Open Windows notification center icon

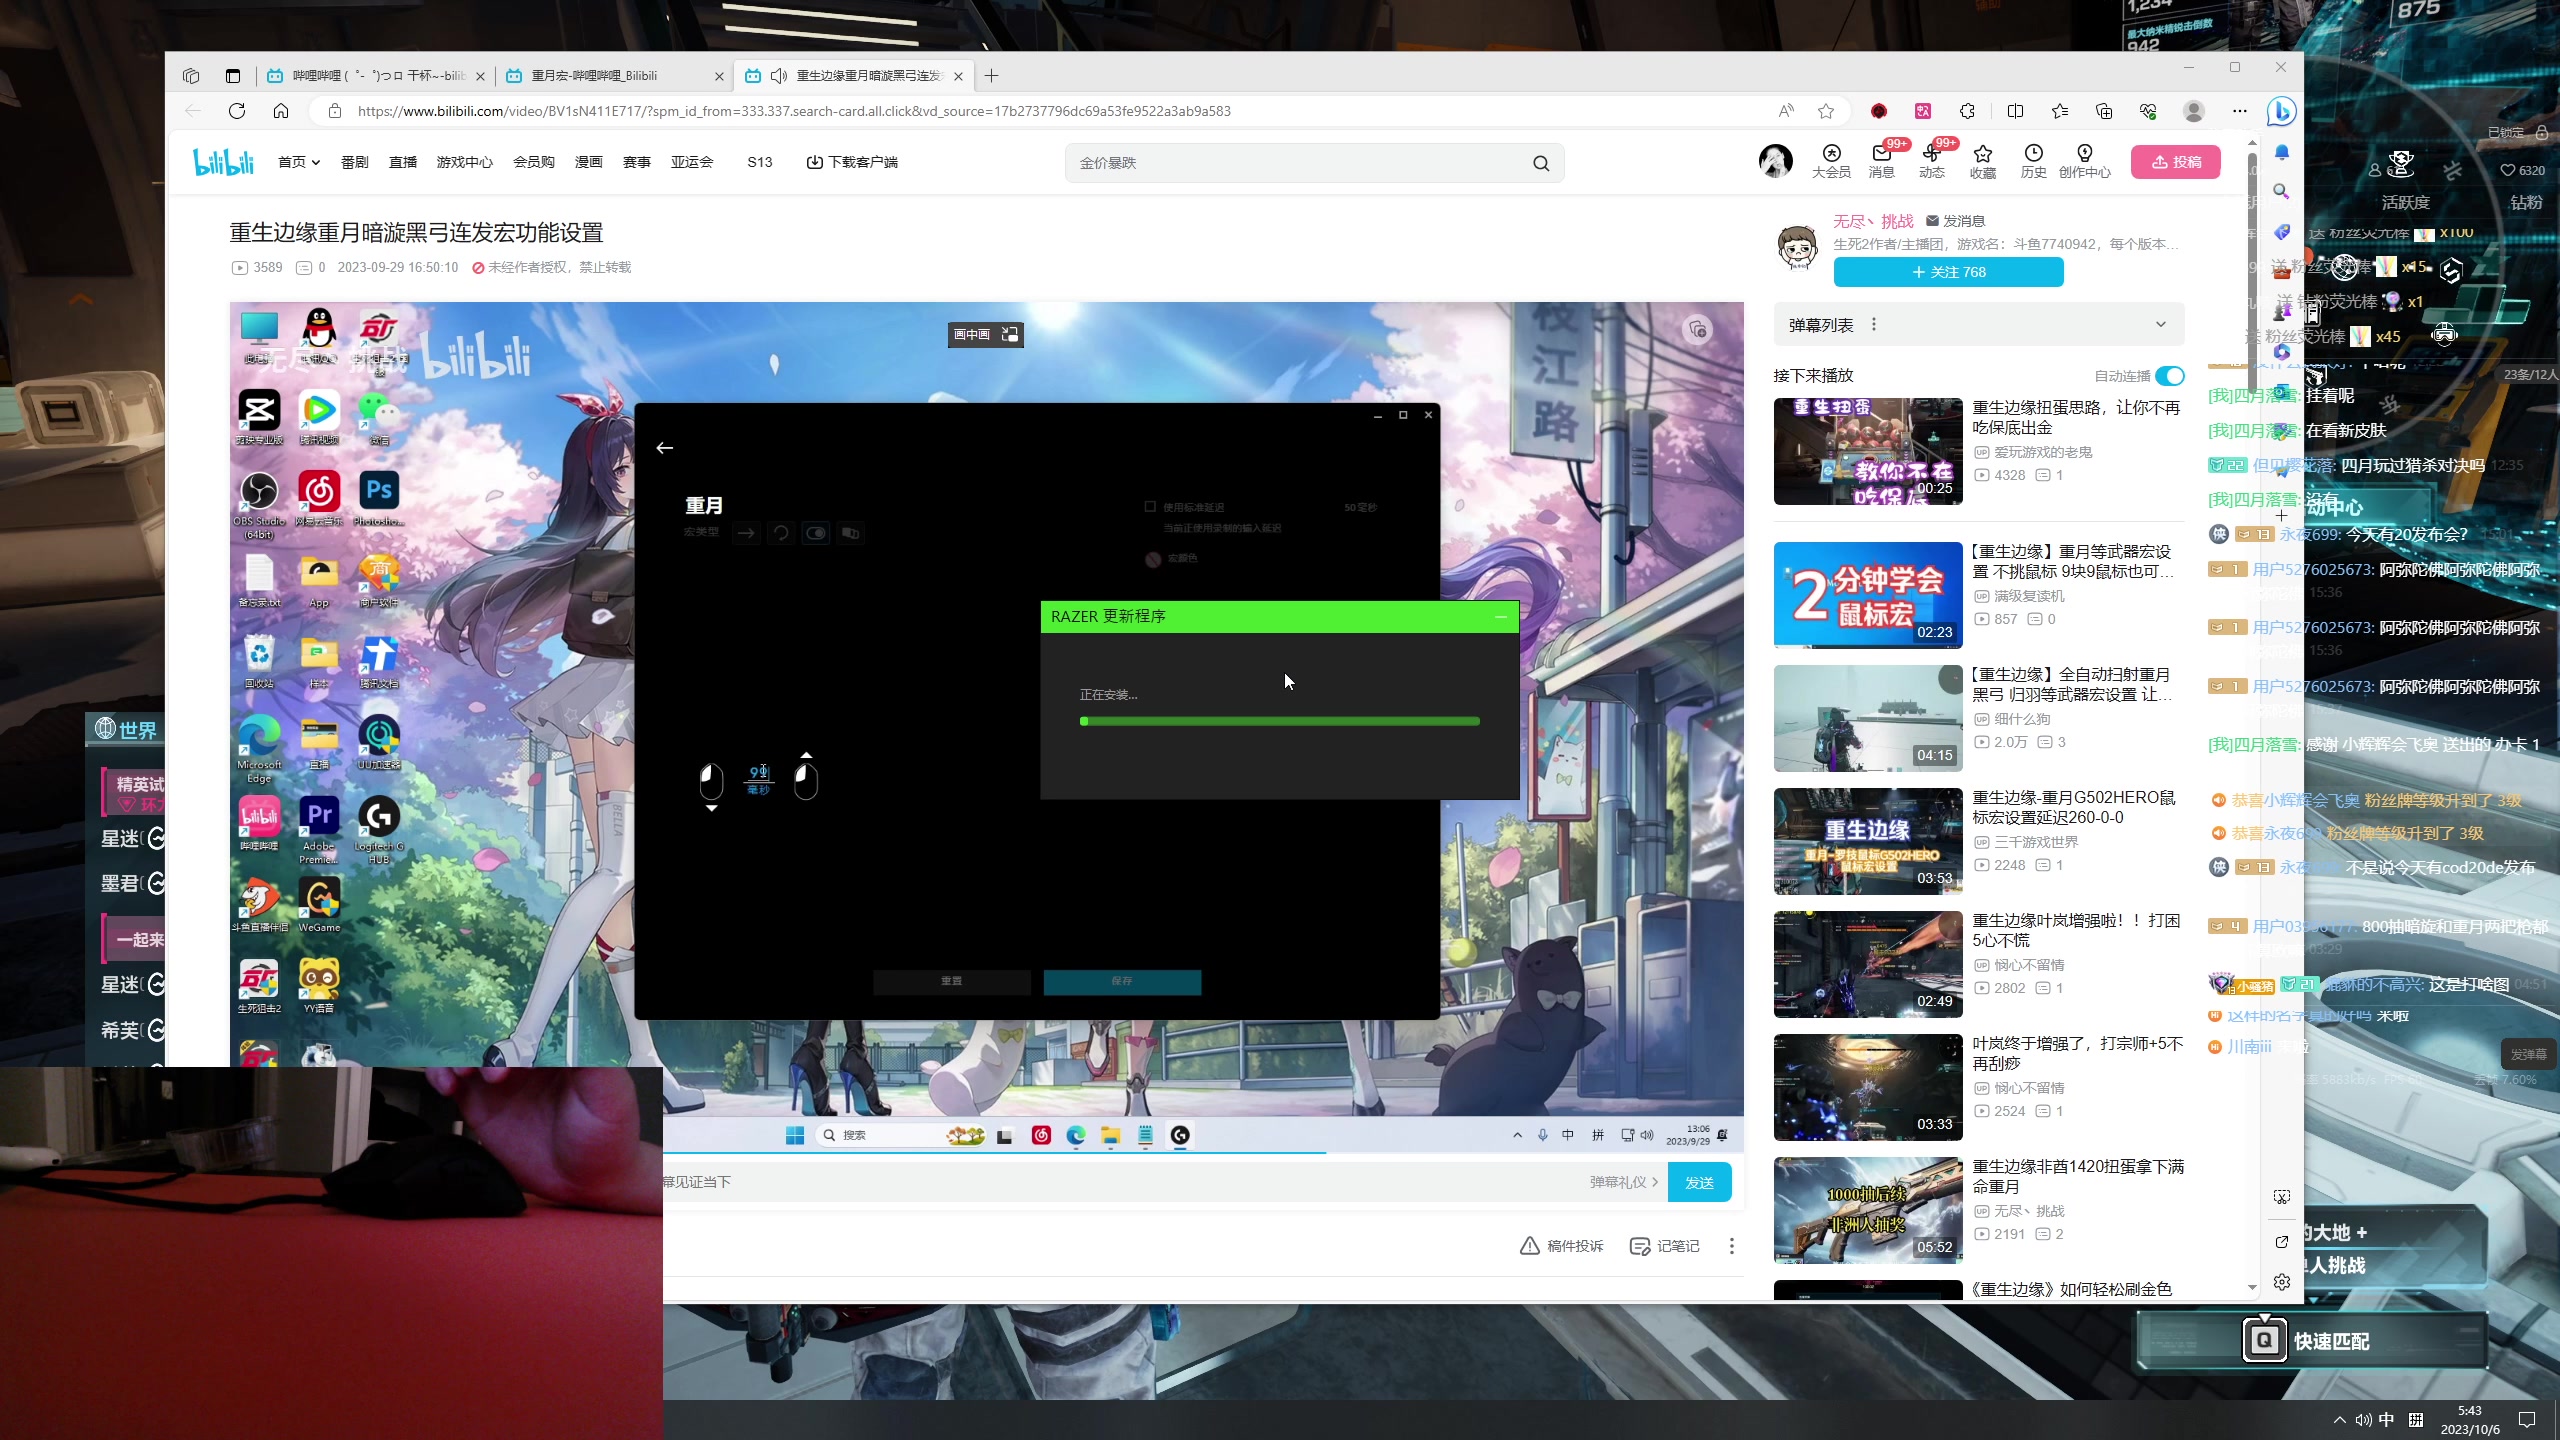click(x=2527, y=1420)
